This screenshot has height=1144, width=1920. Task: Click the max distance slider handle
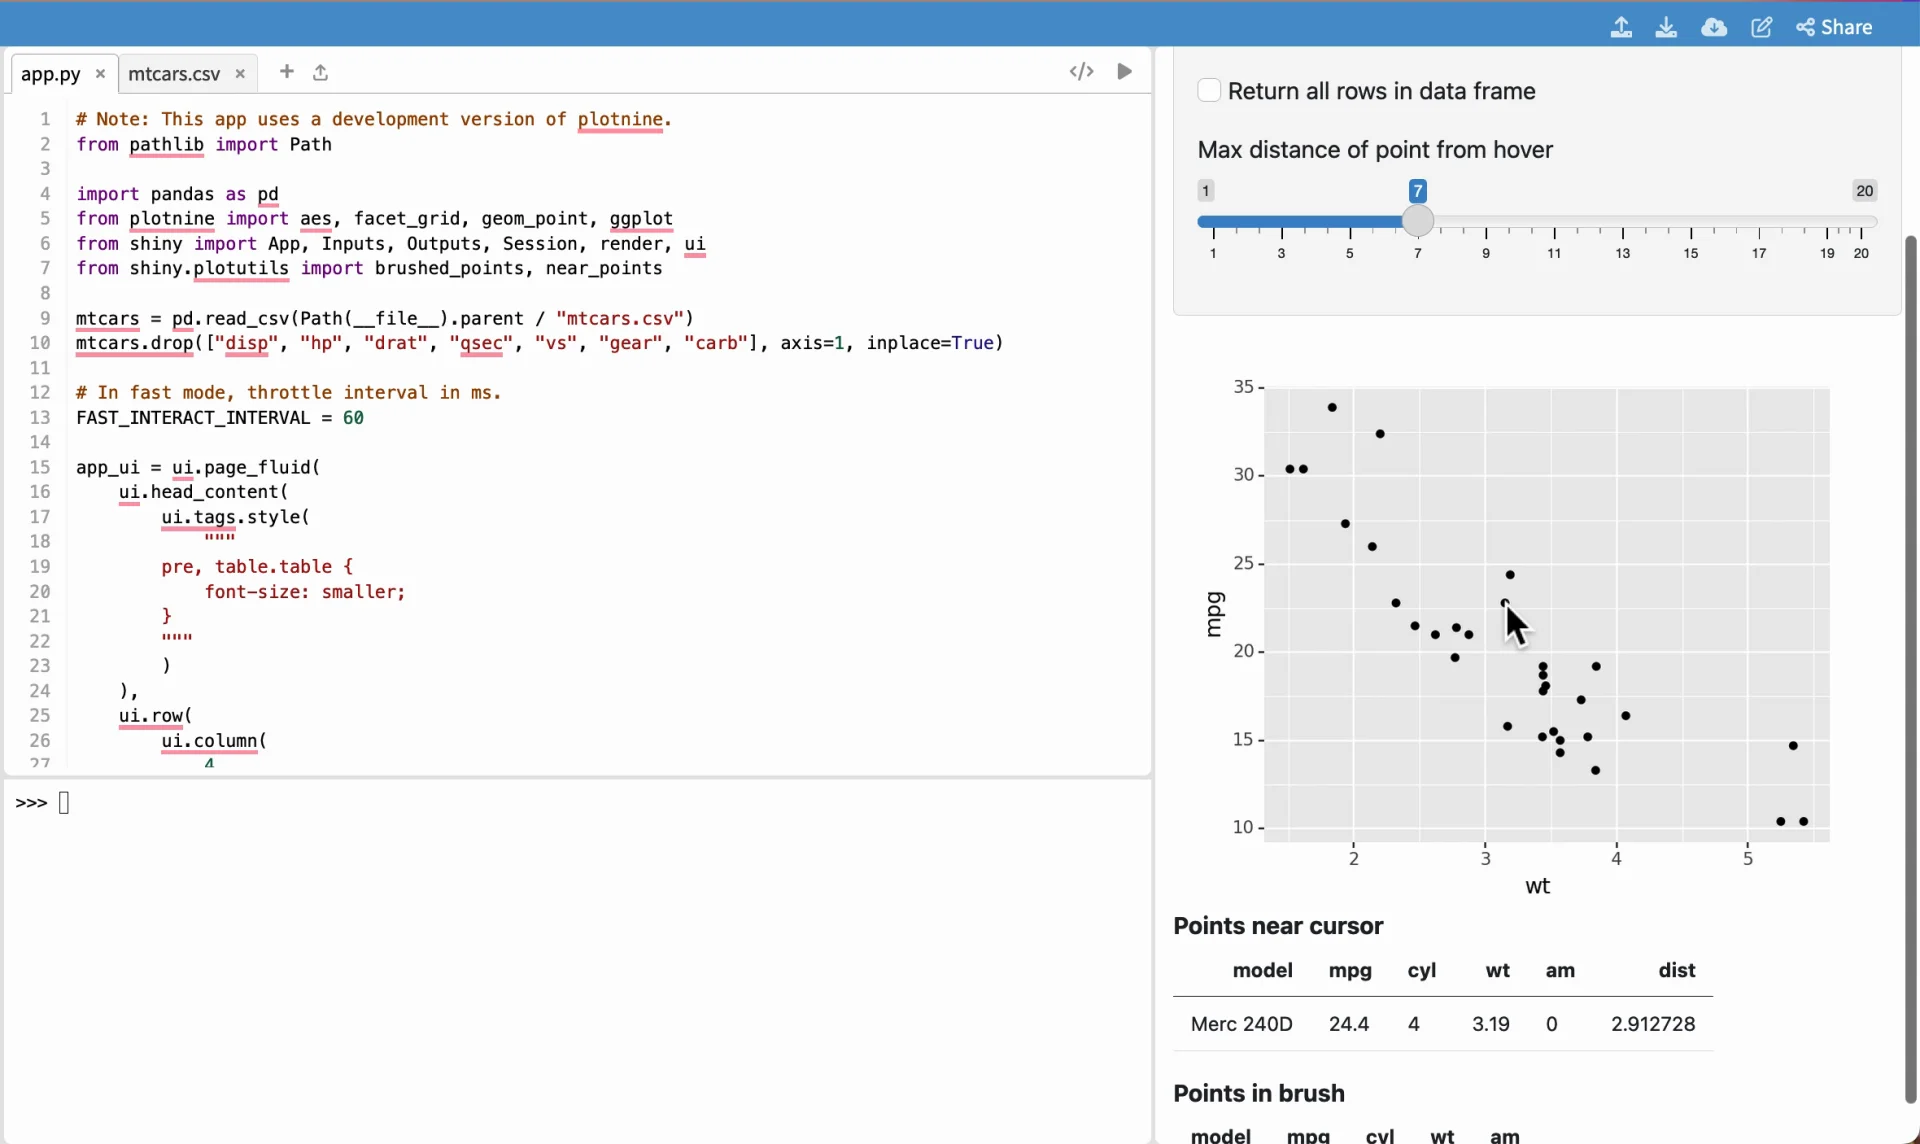coord(1417,221)
